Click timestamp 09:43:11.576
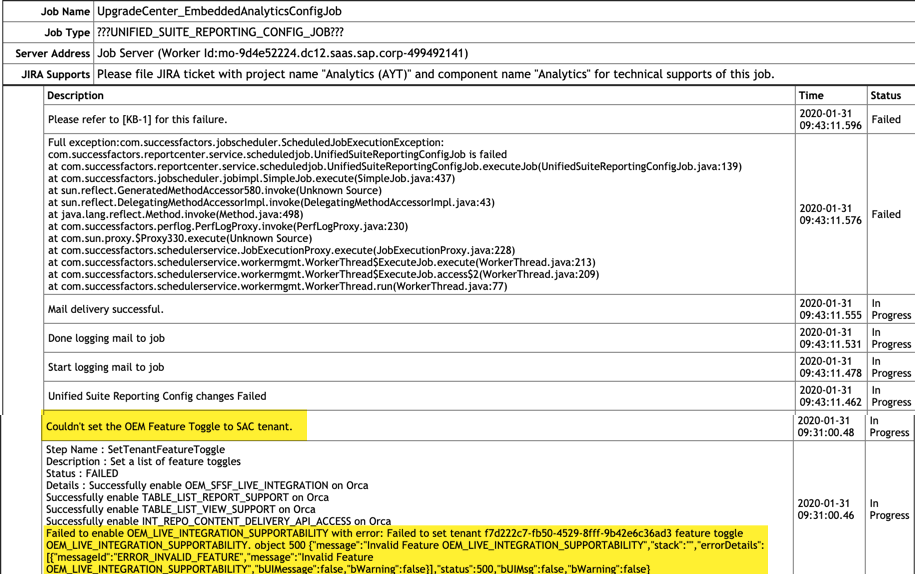Screen dimensions: 915x574 coord(830,220)
